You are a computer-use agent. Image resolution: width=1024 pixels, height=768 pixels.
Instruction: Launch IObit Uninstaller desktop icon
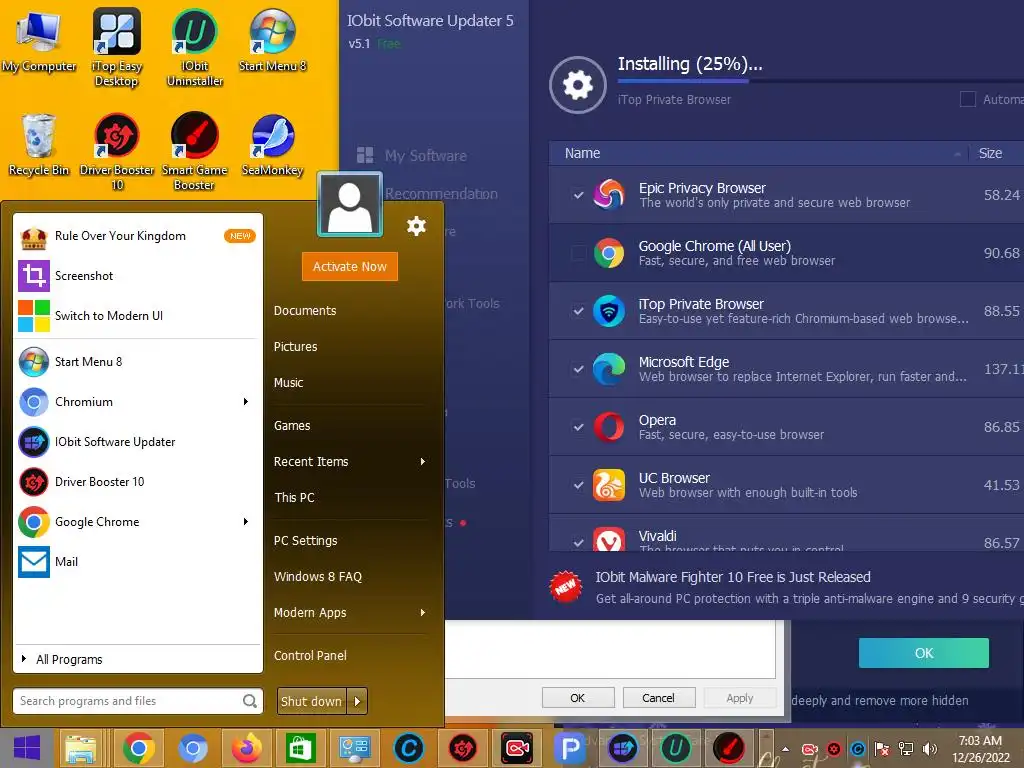point(195,47)
